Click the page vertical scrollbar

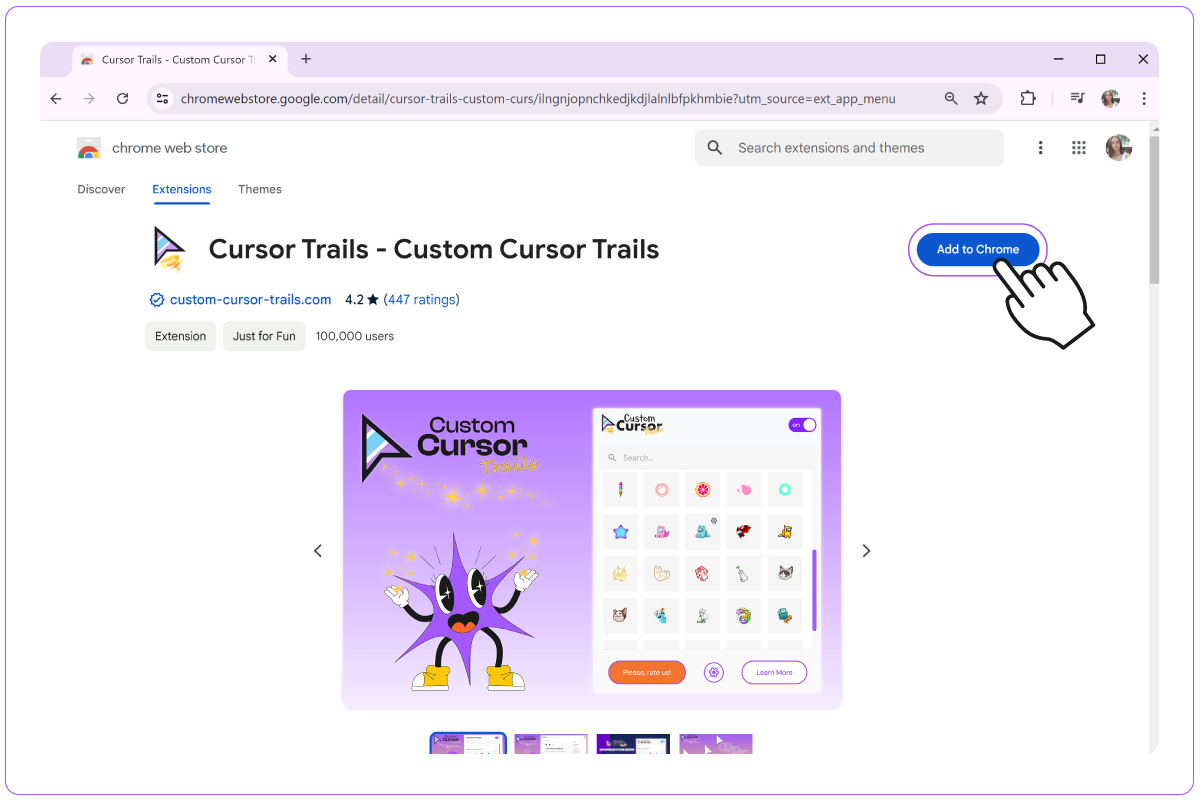pos(1153,208)
